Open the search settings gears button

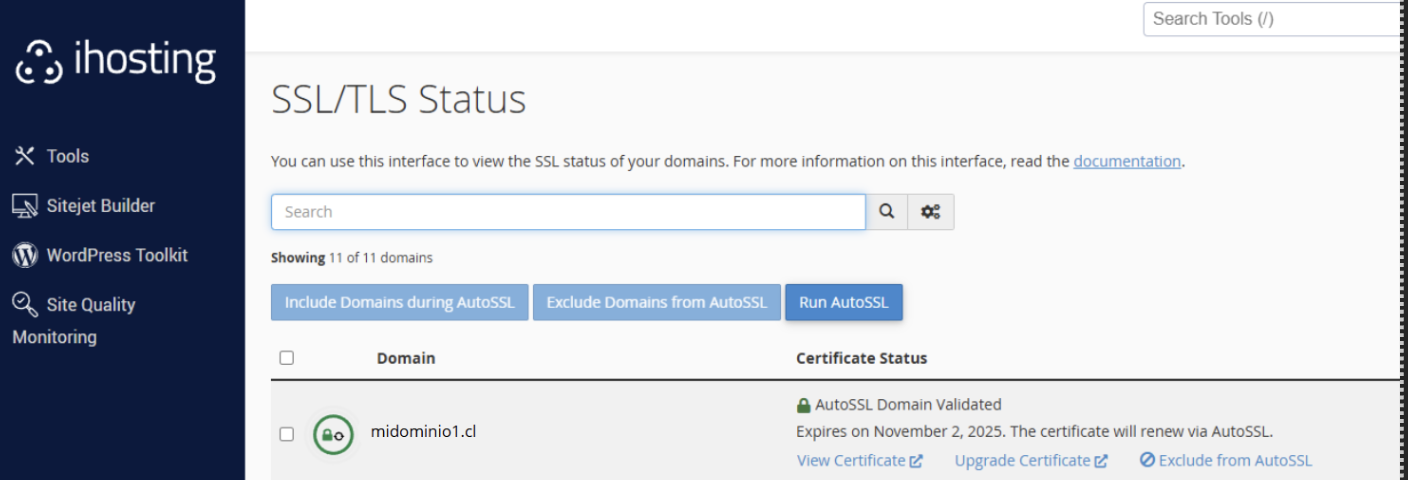tap(930, 212)
